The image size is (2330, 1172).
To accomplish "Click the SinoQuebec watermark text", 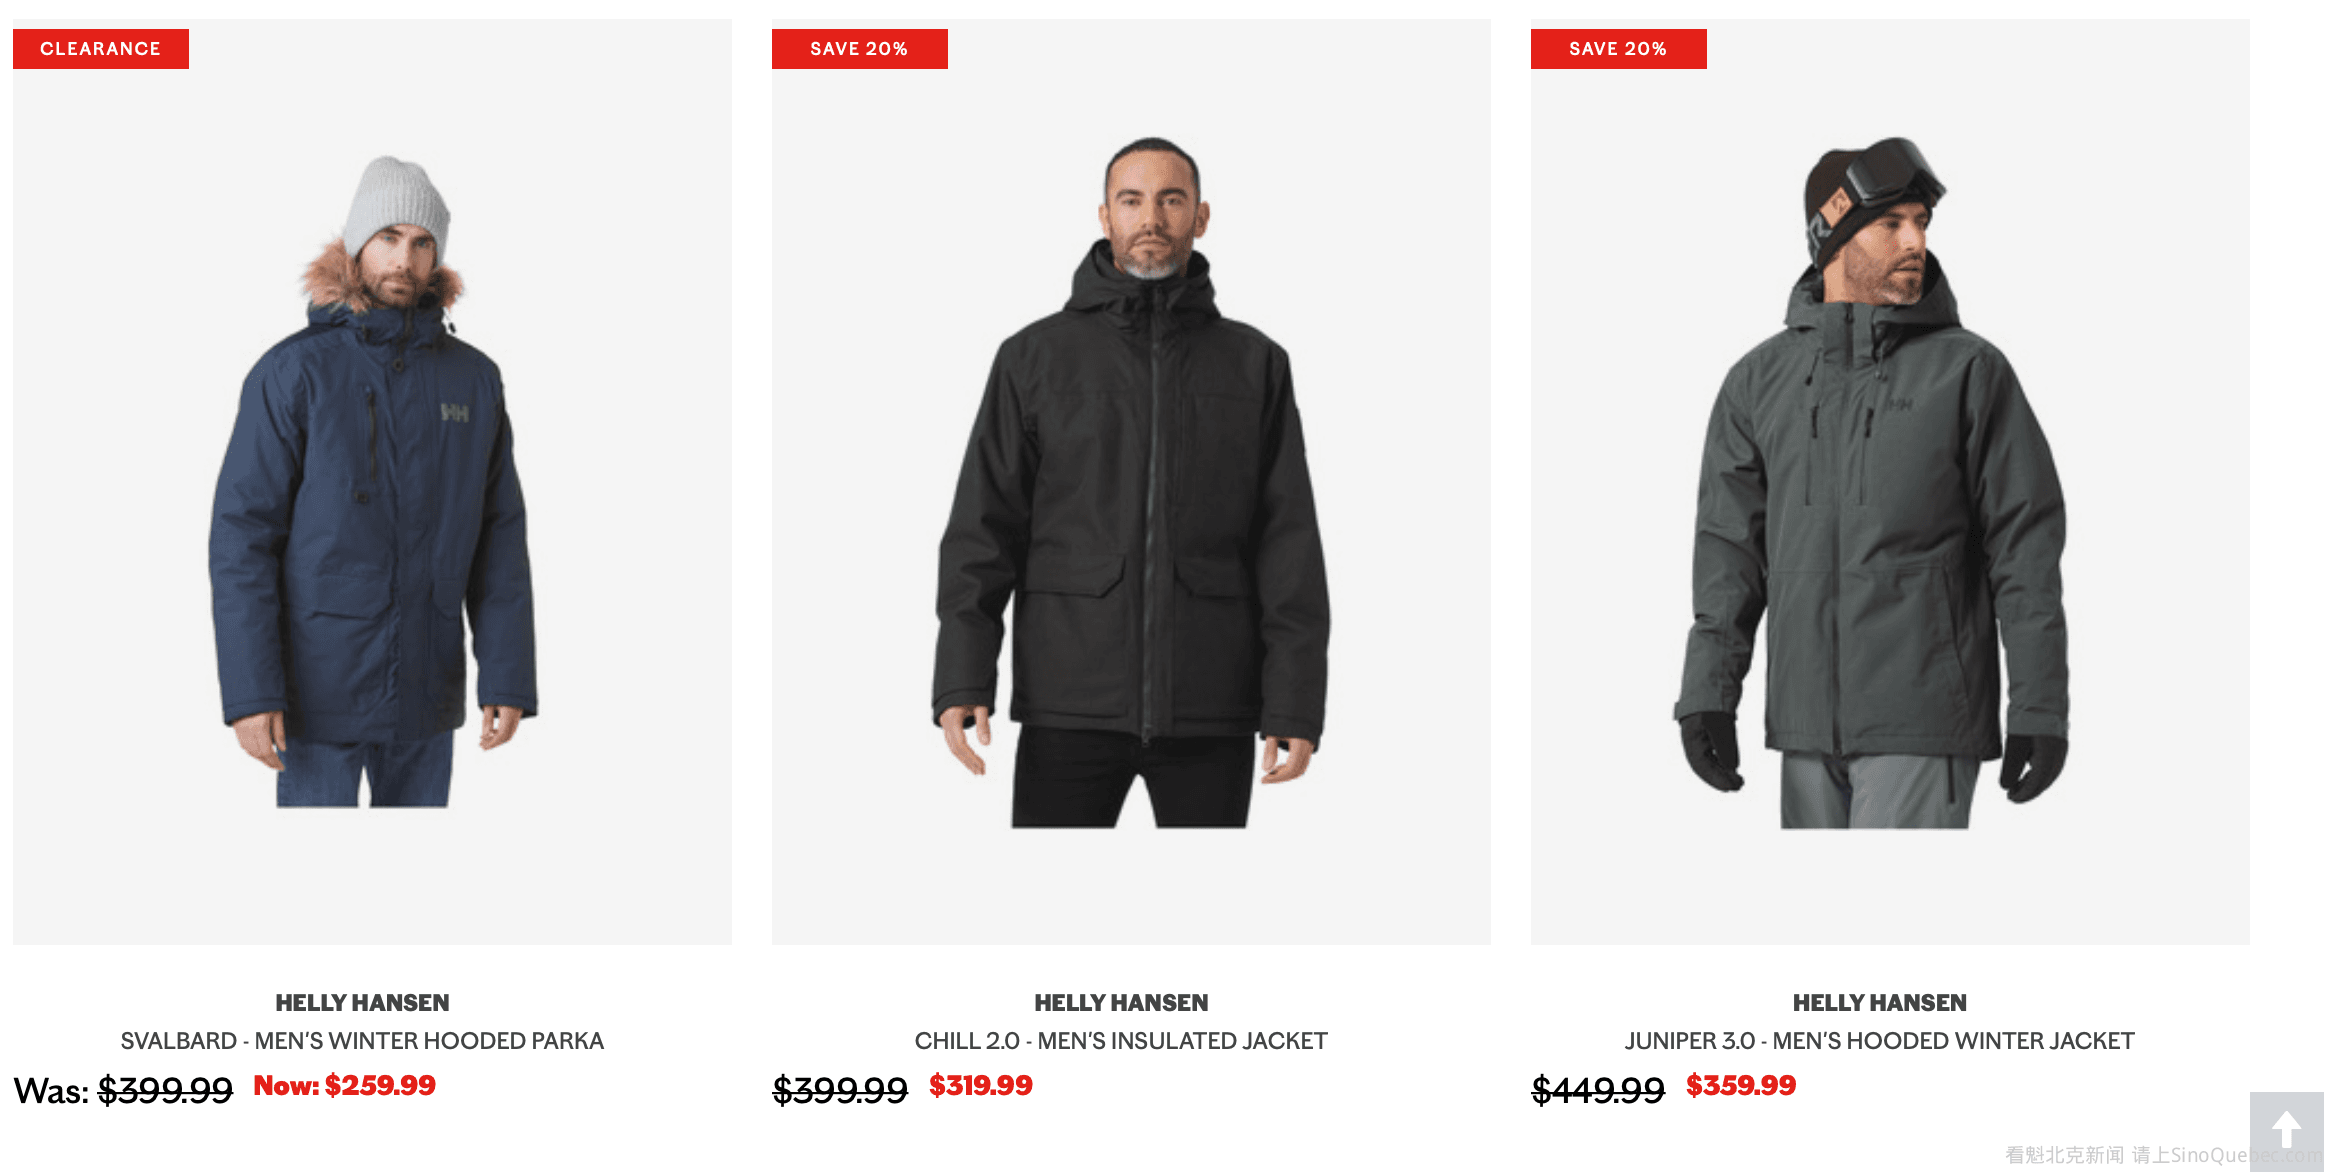I will 2163,1155.
